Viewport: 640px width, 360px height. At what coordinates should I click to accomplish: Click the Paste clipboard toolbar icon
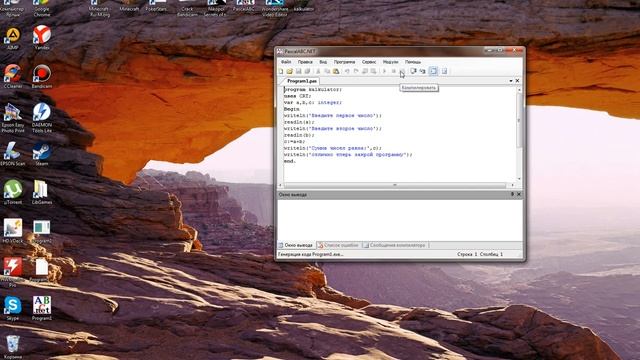(x=336, y=71)
